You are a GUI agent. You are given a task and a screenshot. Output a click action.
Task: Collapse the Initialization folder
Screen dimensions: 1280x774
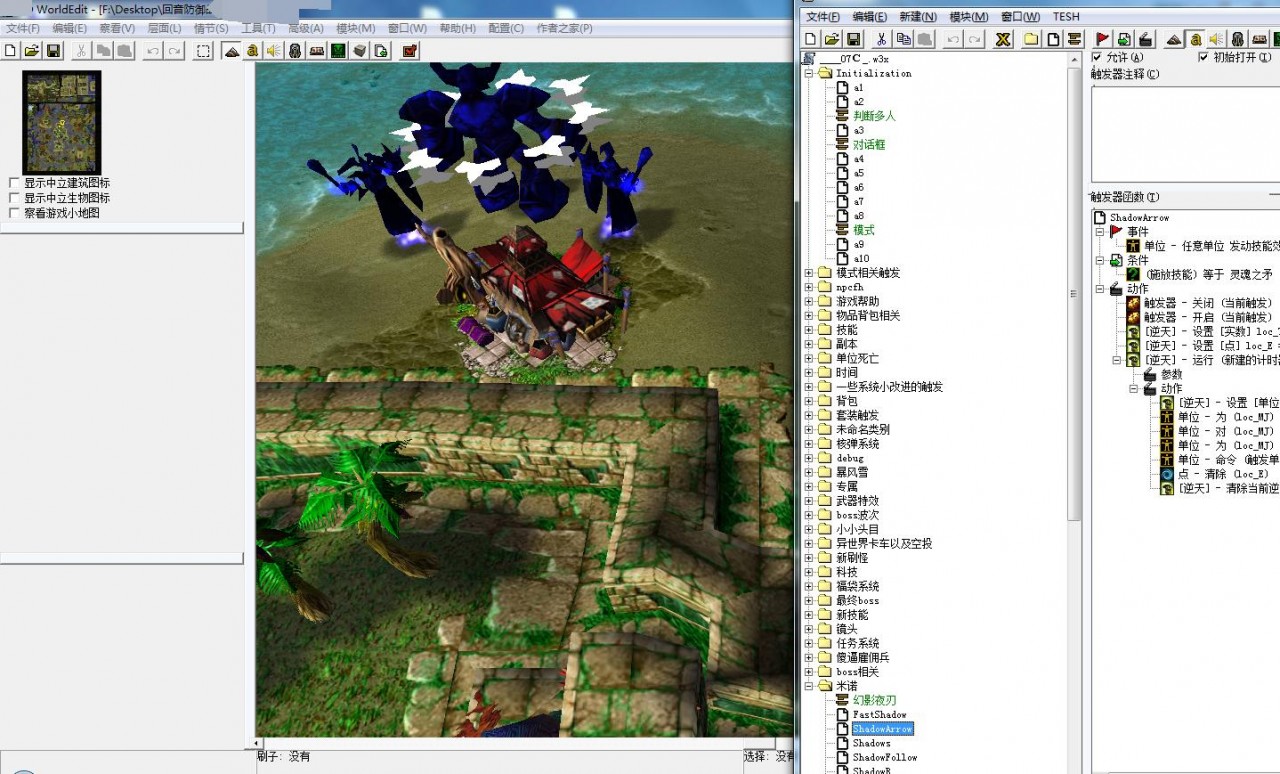click(x=809, y=73)
